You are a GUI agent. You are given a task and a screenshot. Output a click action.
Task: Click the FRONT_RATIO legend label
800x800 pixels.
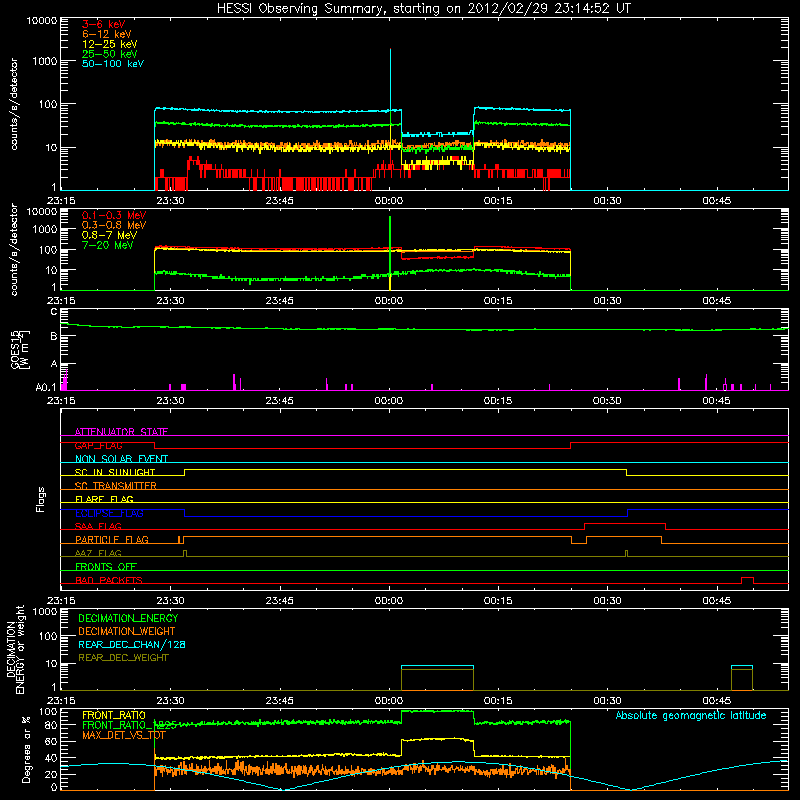click(114, 715)
